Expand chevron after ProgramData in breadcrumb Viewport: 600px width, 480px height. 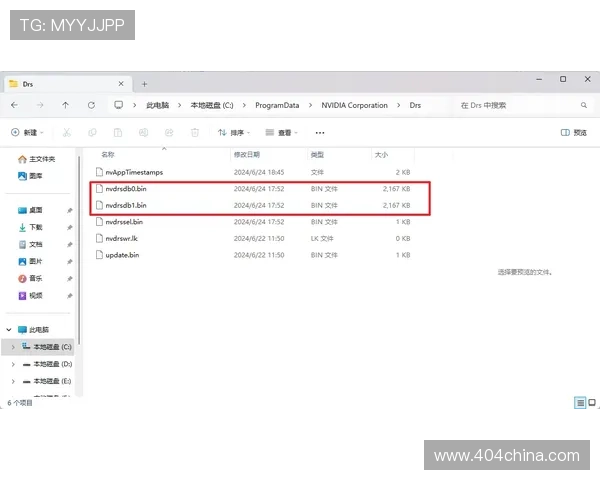pyautogui.click(x=310, y=105)
